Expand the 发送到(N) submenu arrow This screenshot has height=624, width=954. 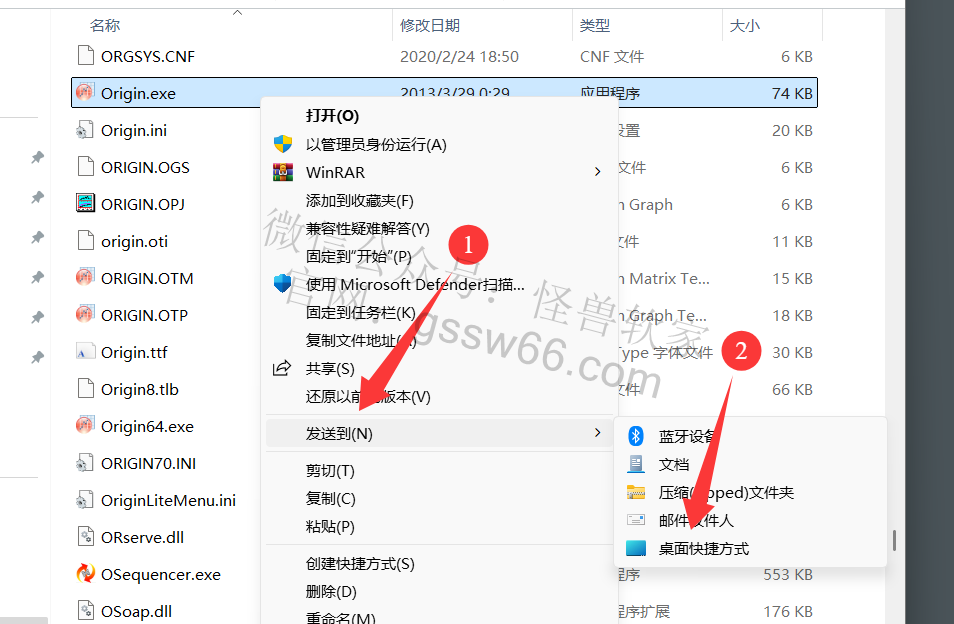click(597, 432)
